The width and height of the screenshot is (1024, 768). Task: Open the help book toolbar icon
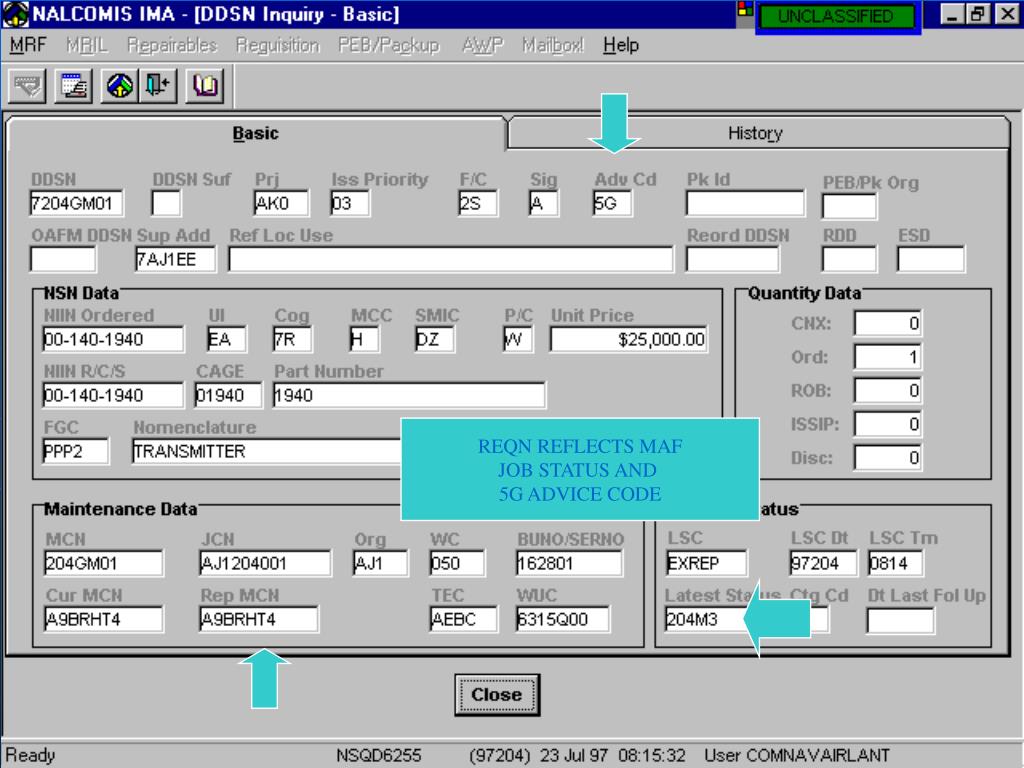click(205, 86)
